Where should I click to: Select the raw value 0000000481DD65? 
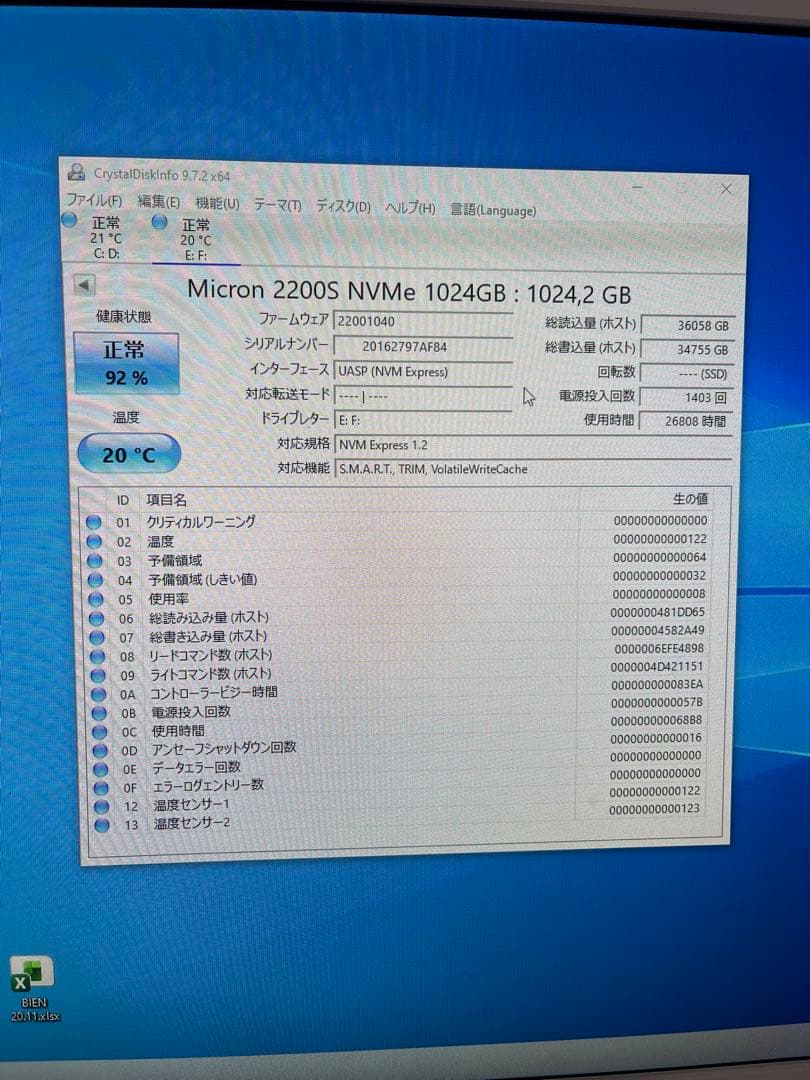(657, 612)
